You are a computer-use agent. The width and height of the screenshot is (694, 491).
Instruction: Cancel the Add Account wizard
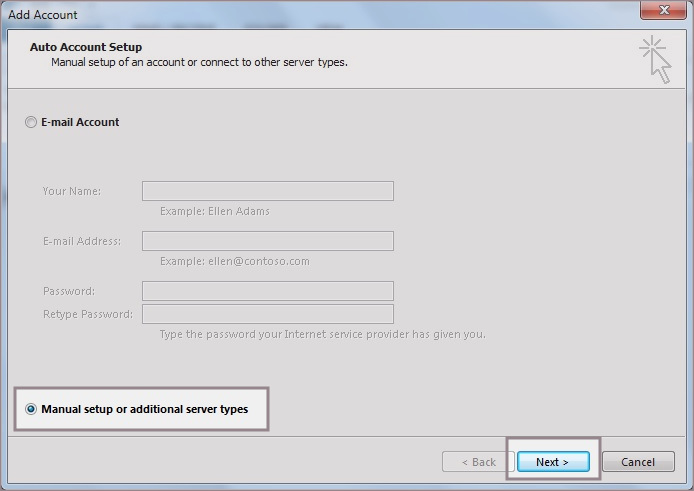(637, 462)
